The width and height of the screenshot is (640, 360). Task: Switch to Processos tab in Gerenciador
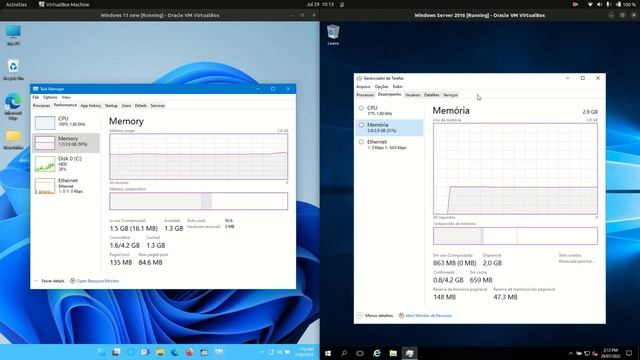[365, 95]
